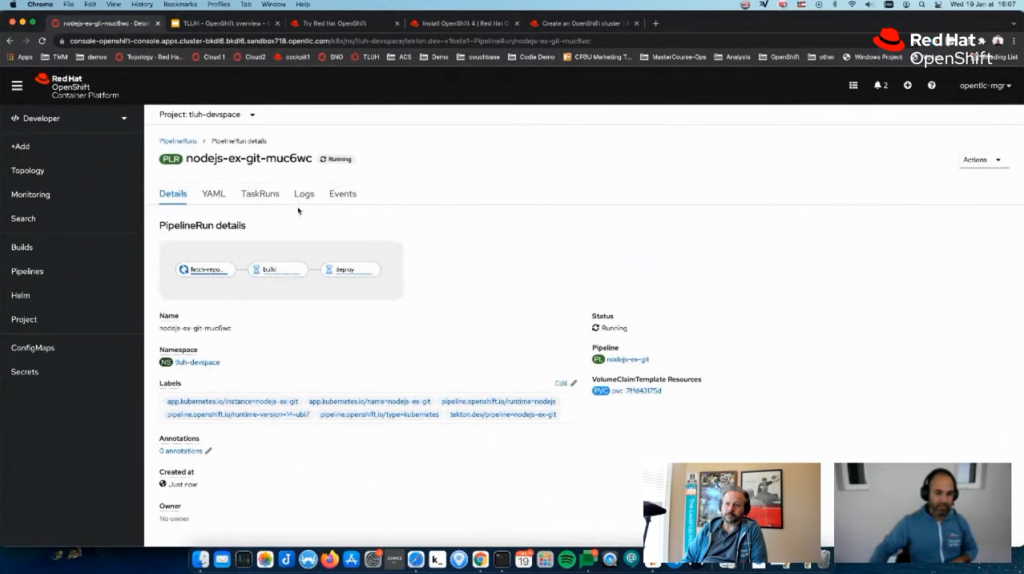Expand the Actions dropdown

click(982, 159)
